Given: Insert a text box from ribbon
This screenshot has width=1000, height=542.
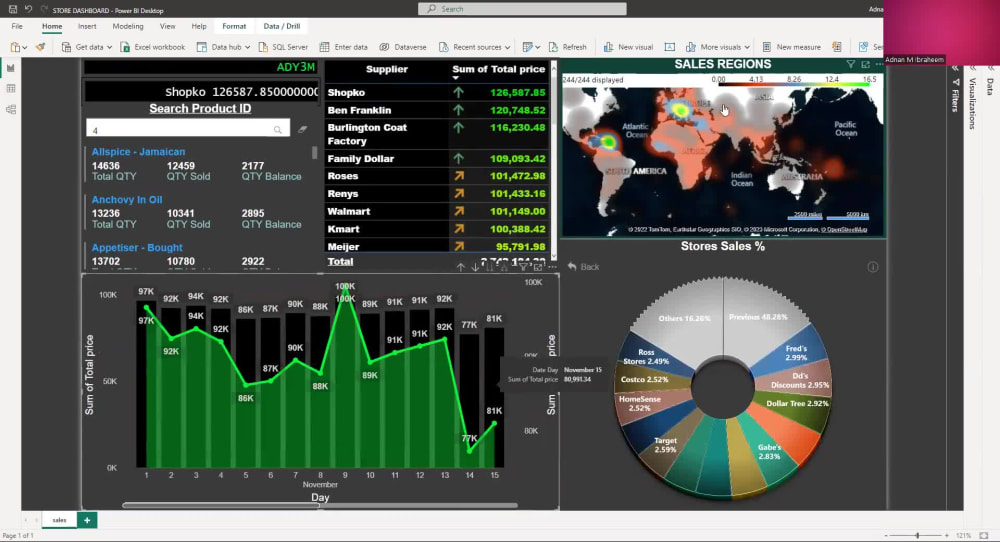Looking at the screenshot, I should coord(670,47).
